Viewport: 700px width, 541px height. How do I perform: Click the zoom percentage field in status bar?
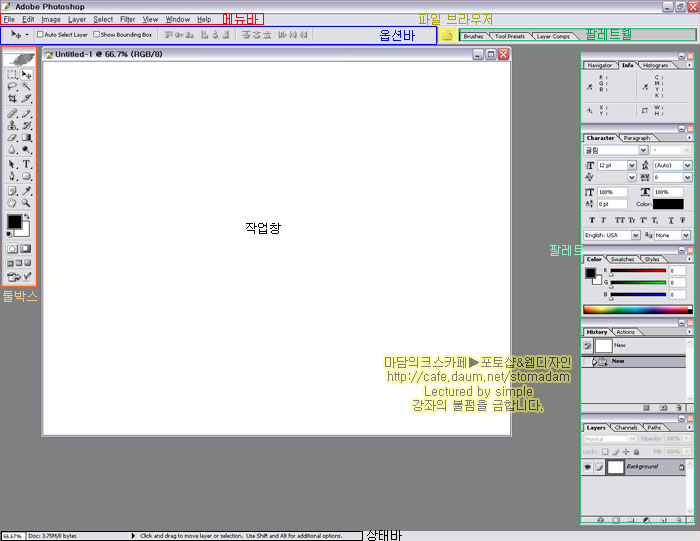click(12, 536)
